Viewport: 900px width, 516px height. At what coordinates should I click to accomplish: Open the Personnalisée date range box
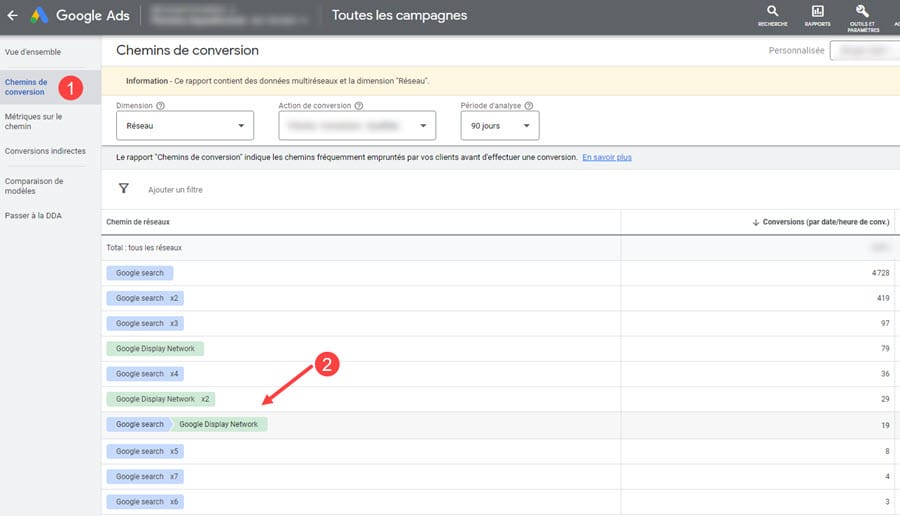click(864, 51)
